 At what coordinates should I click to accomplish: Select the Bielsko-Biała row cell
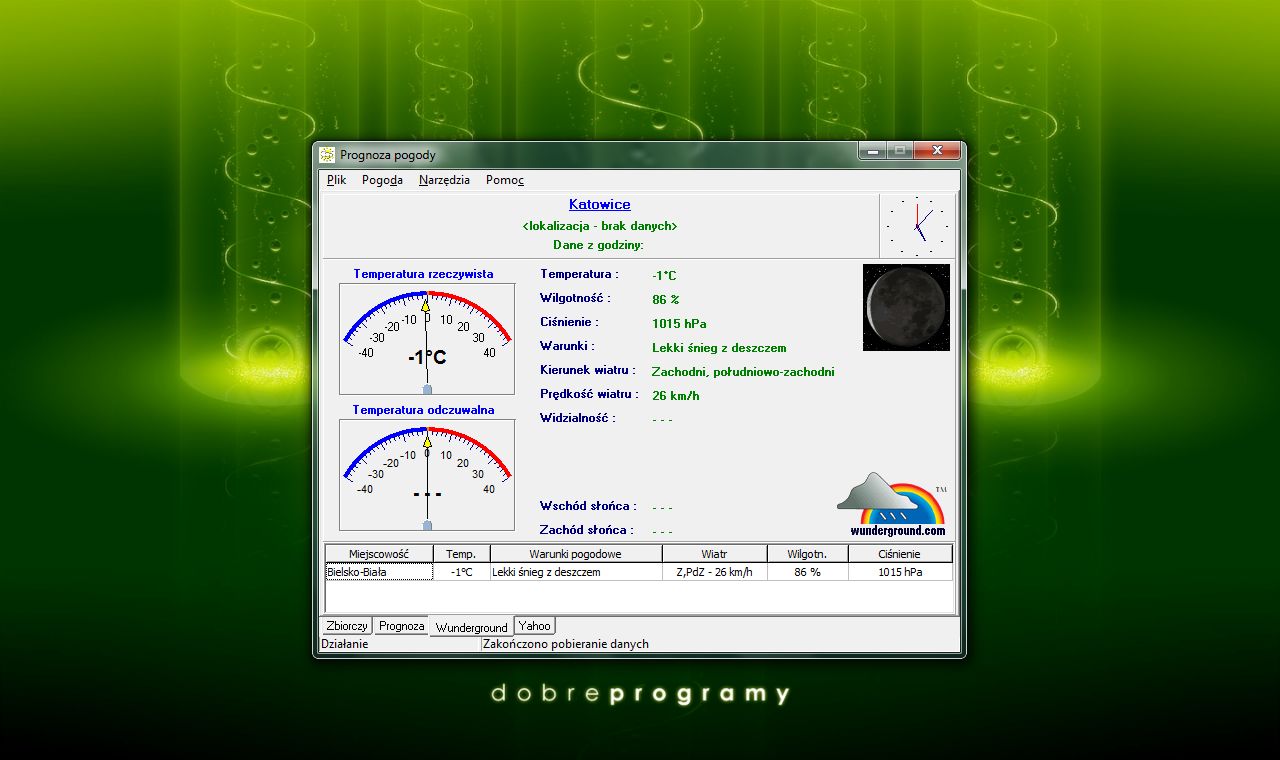[x=379, y=572]
